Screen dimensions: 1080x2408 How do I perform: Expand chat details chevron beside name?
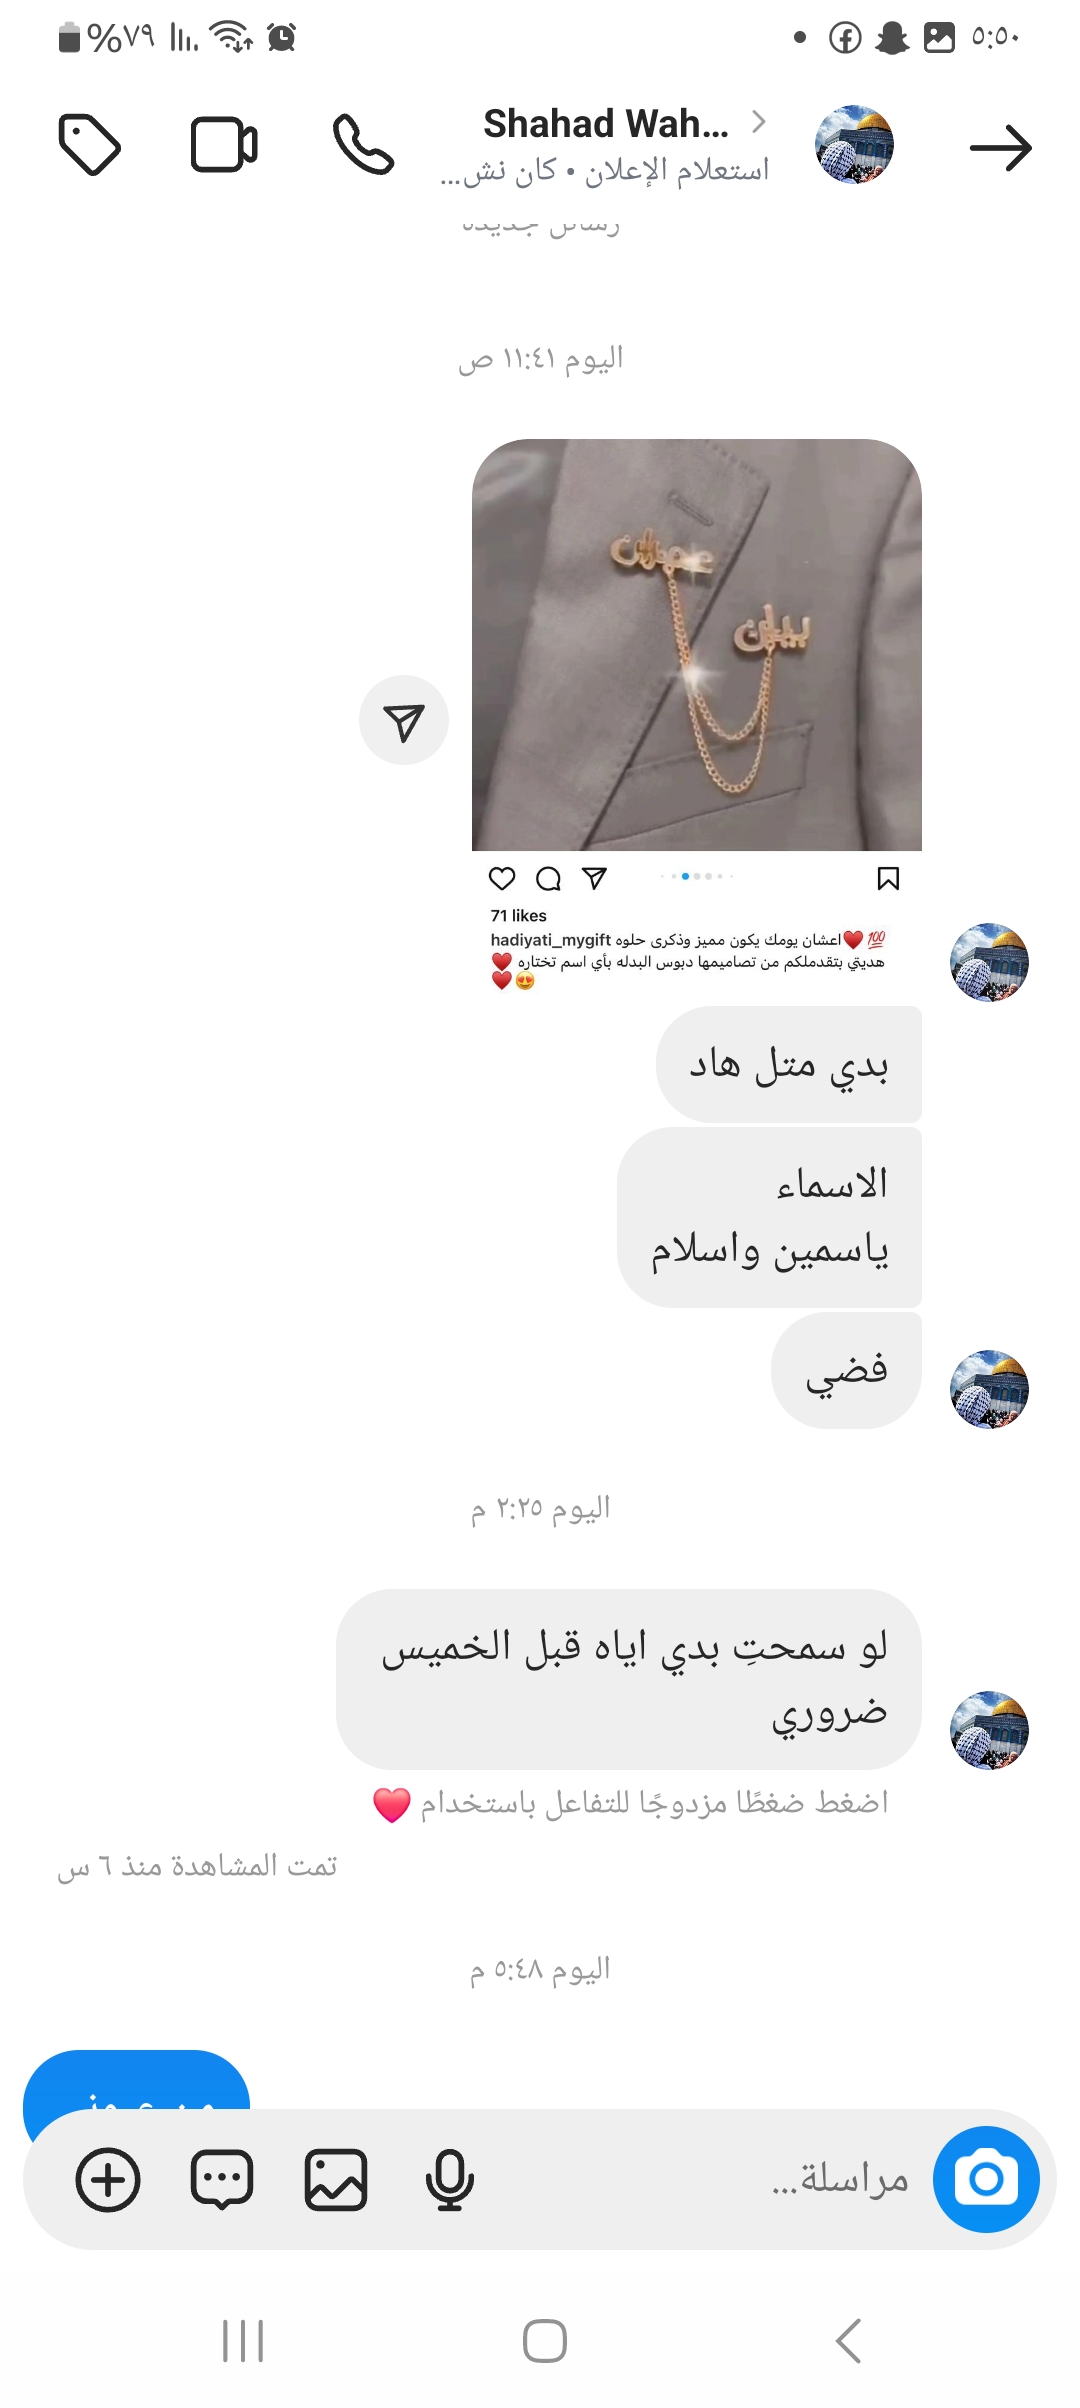click(759, 122)
